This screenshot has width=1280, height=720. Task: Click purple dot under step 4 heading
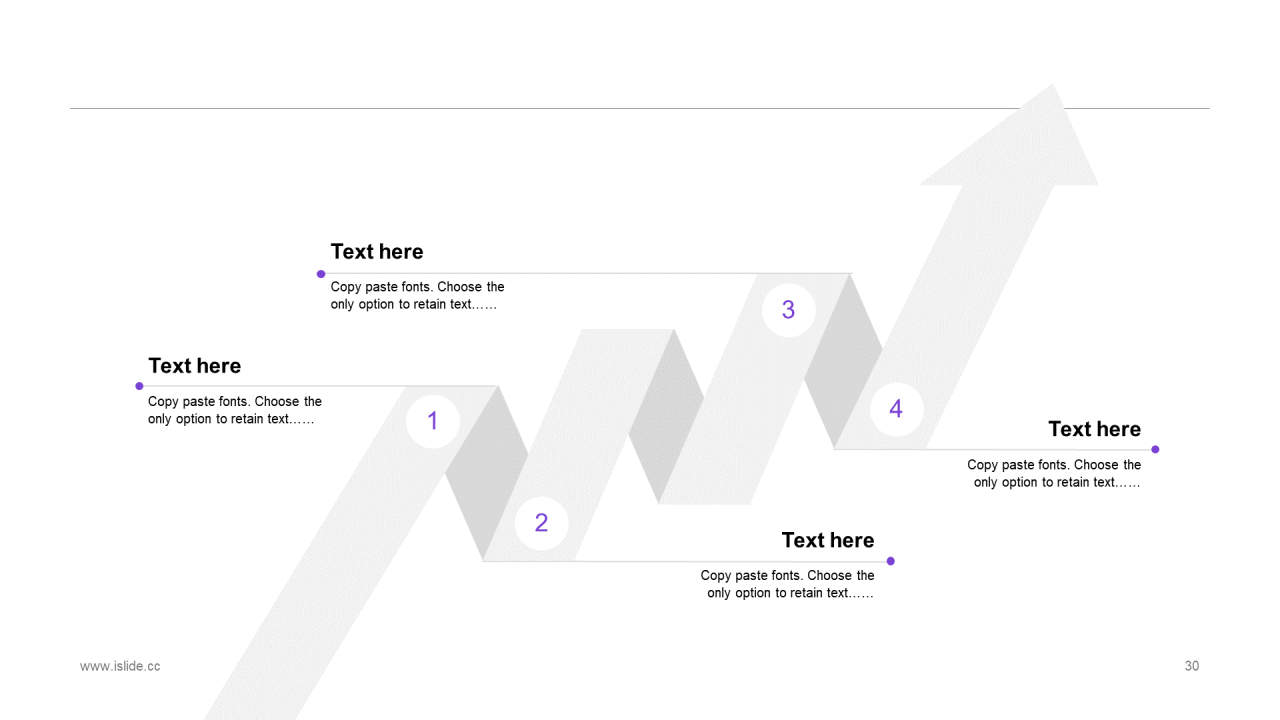[1155, 450]
